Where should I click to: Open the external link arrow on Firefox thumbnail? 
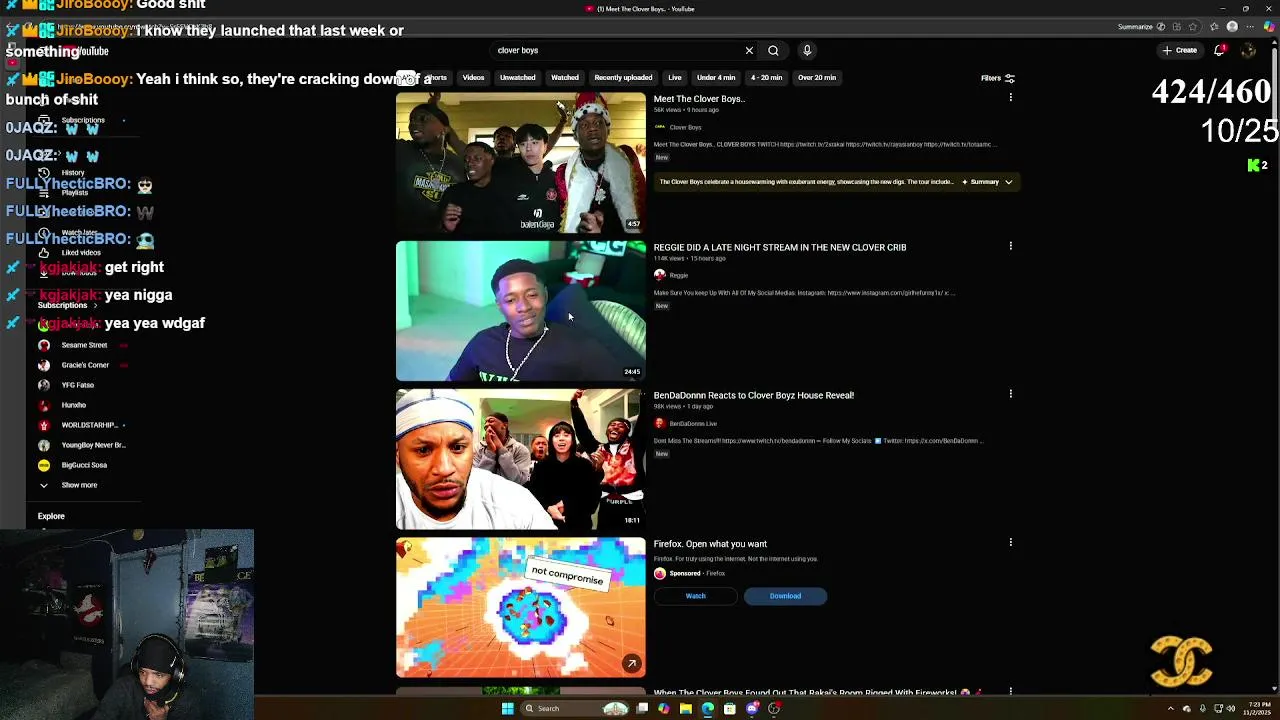pyautogui.click(x=632, y=663)
